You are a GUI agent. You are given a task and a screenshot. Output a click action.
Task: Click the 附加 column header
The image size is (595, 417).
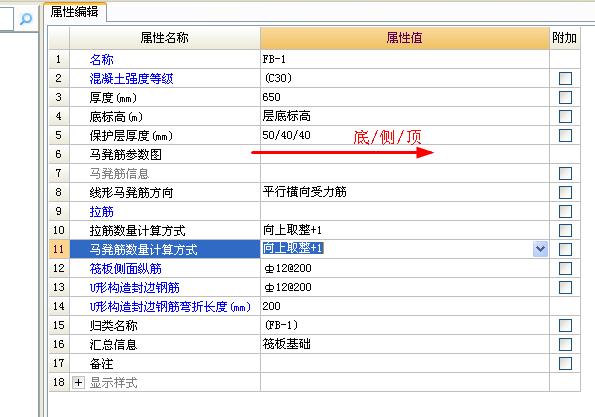pyautogui.click(x=565, y=38)
